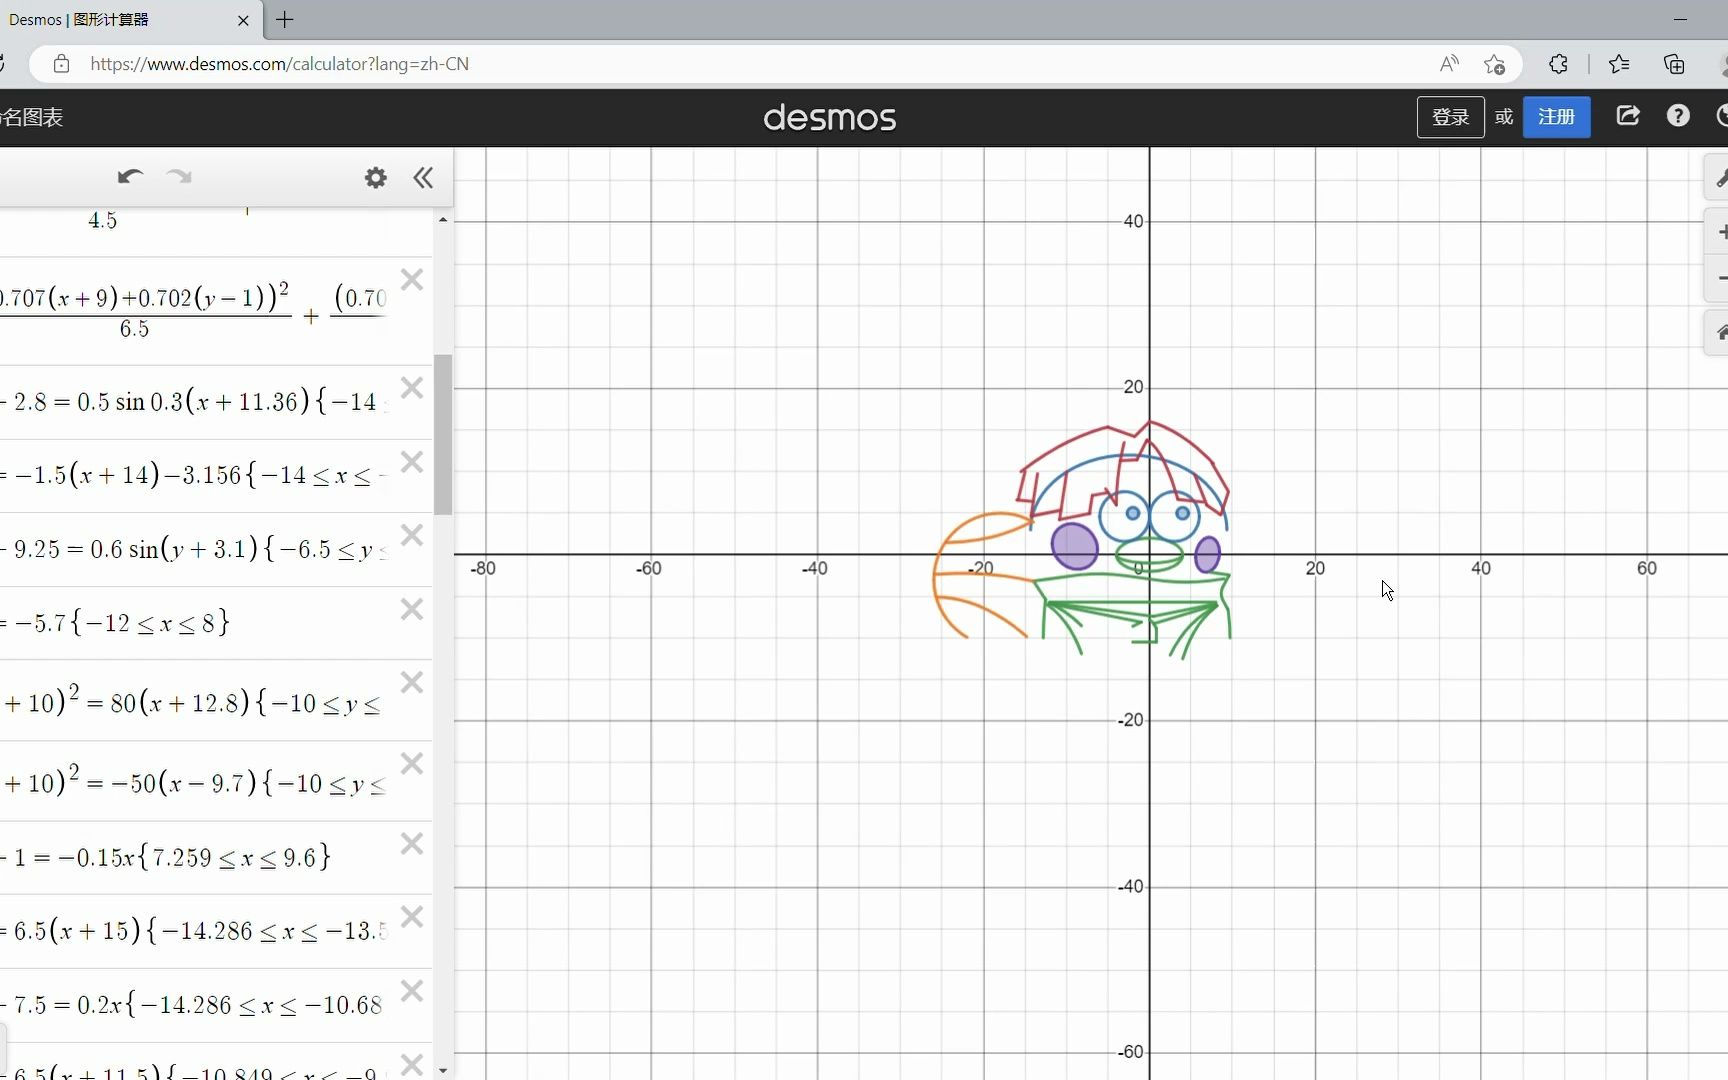Collapse the expression panel with the double chevron
The image size is (1728, 1080).
(423, 178)
